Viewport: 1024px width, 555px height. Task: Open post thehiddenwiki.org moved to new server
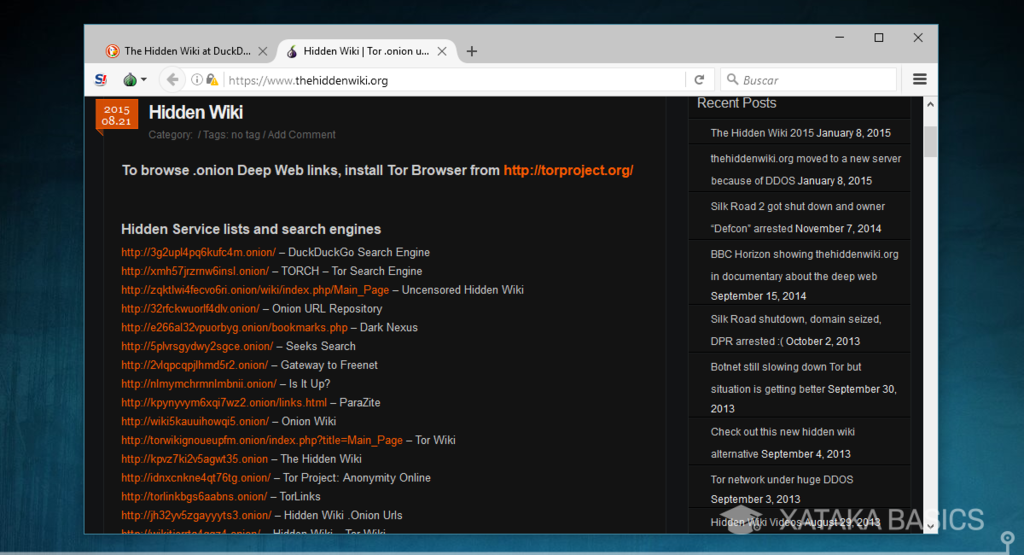(x=806, y=169)
